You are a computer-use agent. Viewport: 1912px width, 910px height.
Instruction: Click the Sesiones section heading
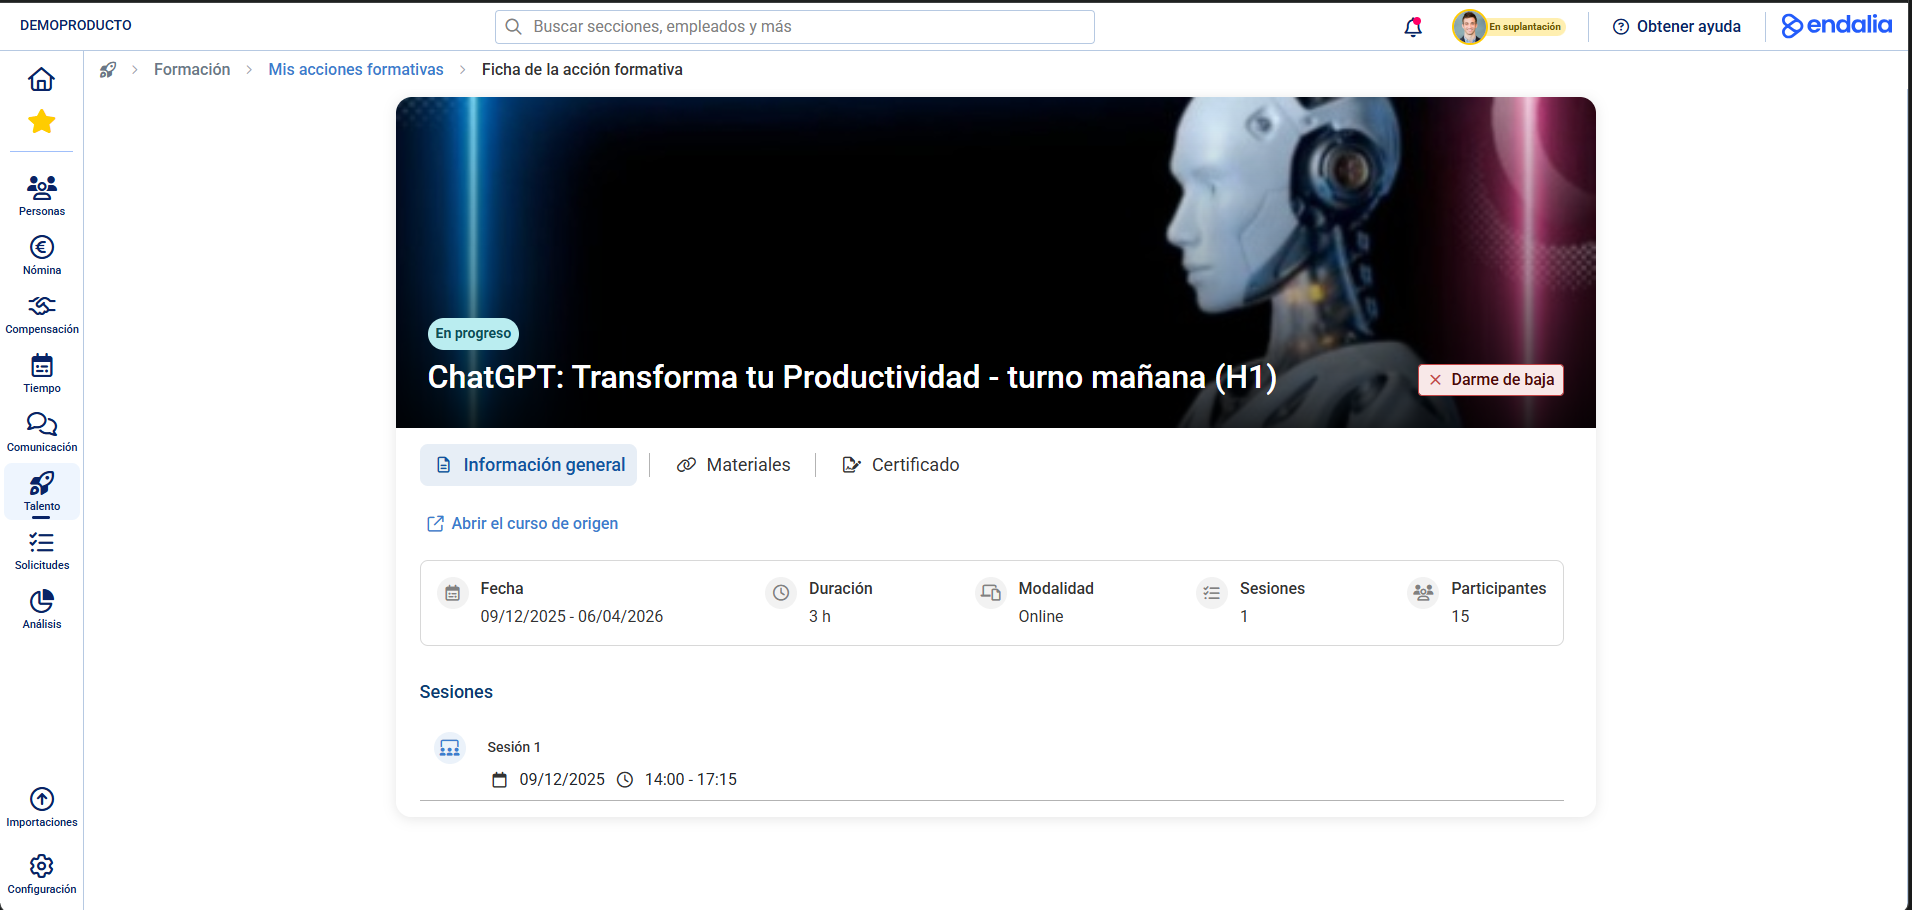coord(456,692)
